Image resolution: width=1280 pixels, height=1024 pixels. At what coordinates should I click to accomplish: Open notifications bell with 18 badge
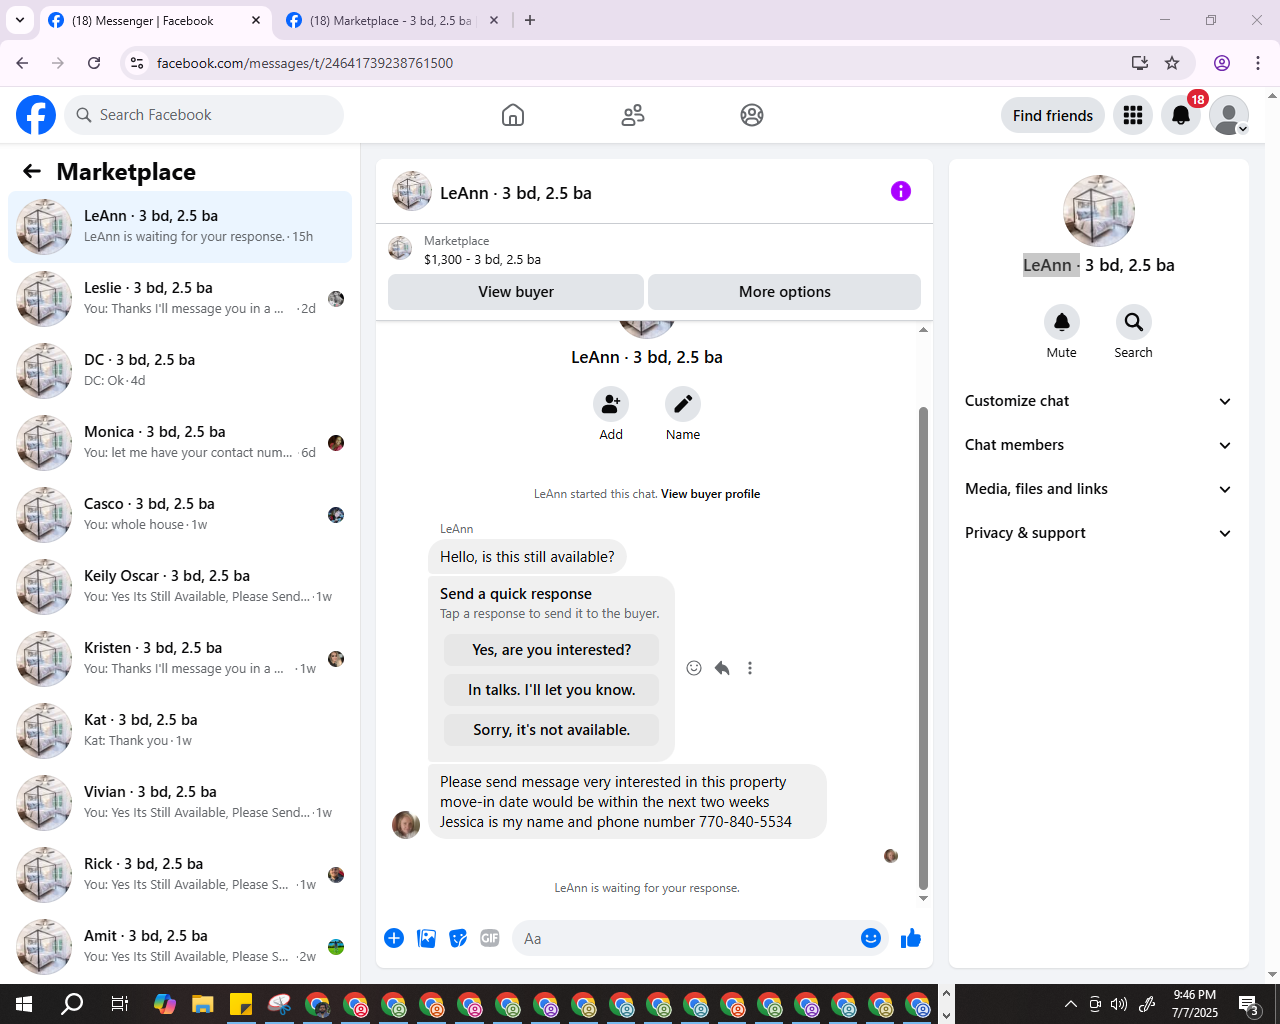click(1181, 115)
